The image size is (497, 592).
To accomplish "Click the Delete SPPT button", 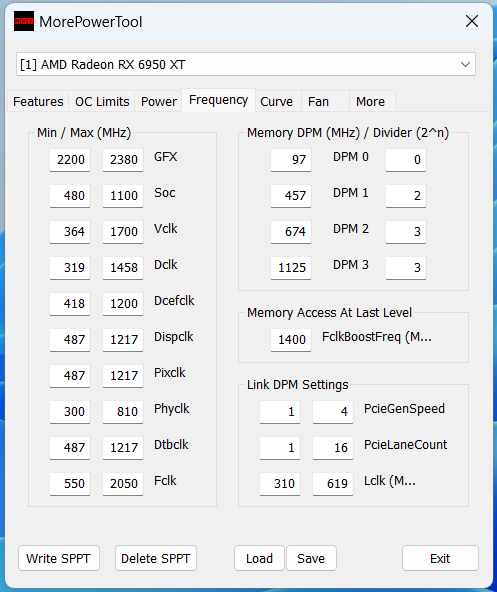I will 156,558.
